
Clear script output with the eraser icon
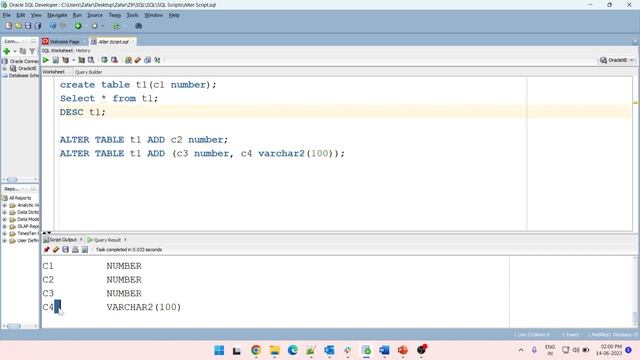(x=56, y=249)
